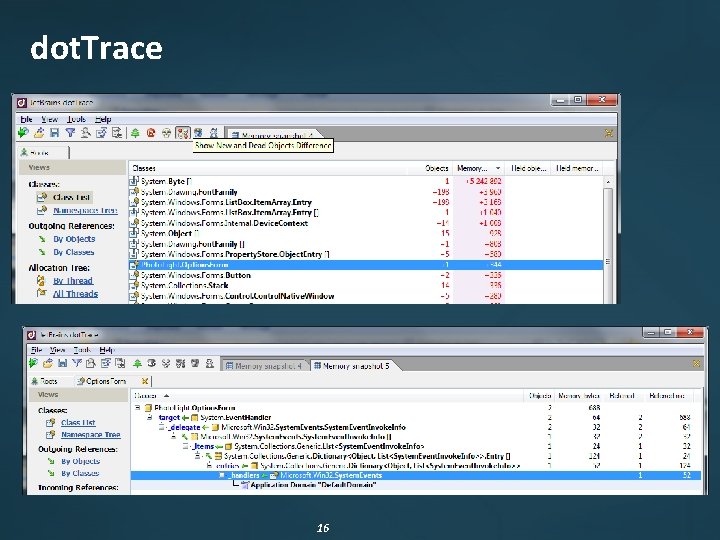The height and width of the screenshot is (540, 720).
Task: Close snapshot with yellow X in top window
Action: point(609,133)
